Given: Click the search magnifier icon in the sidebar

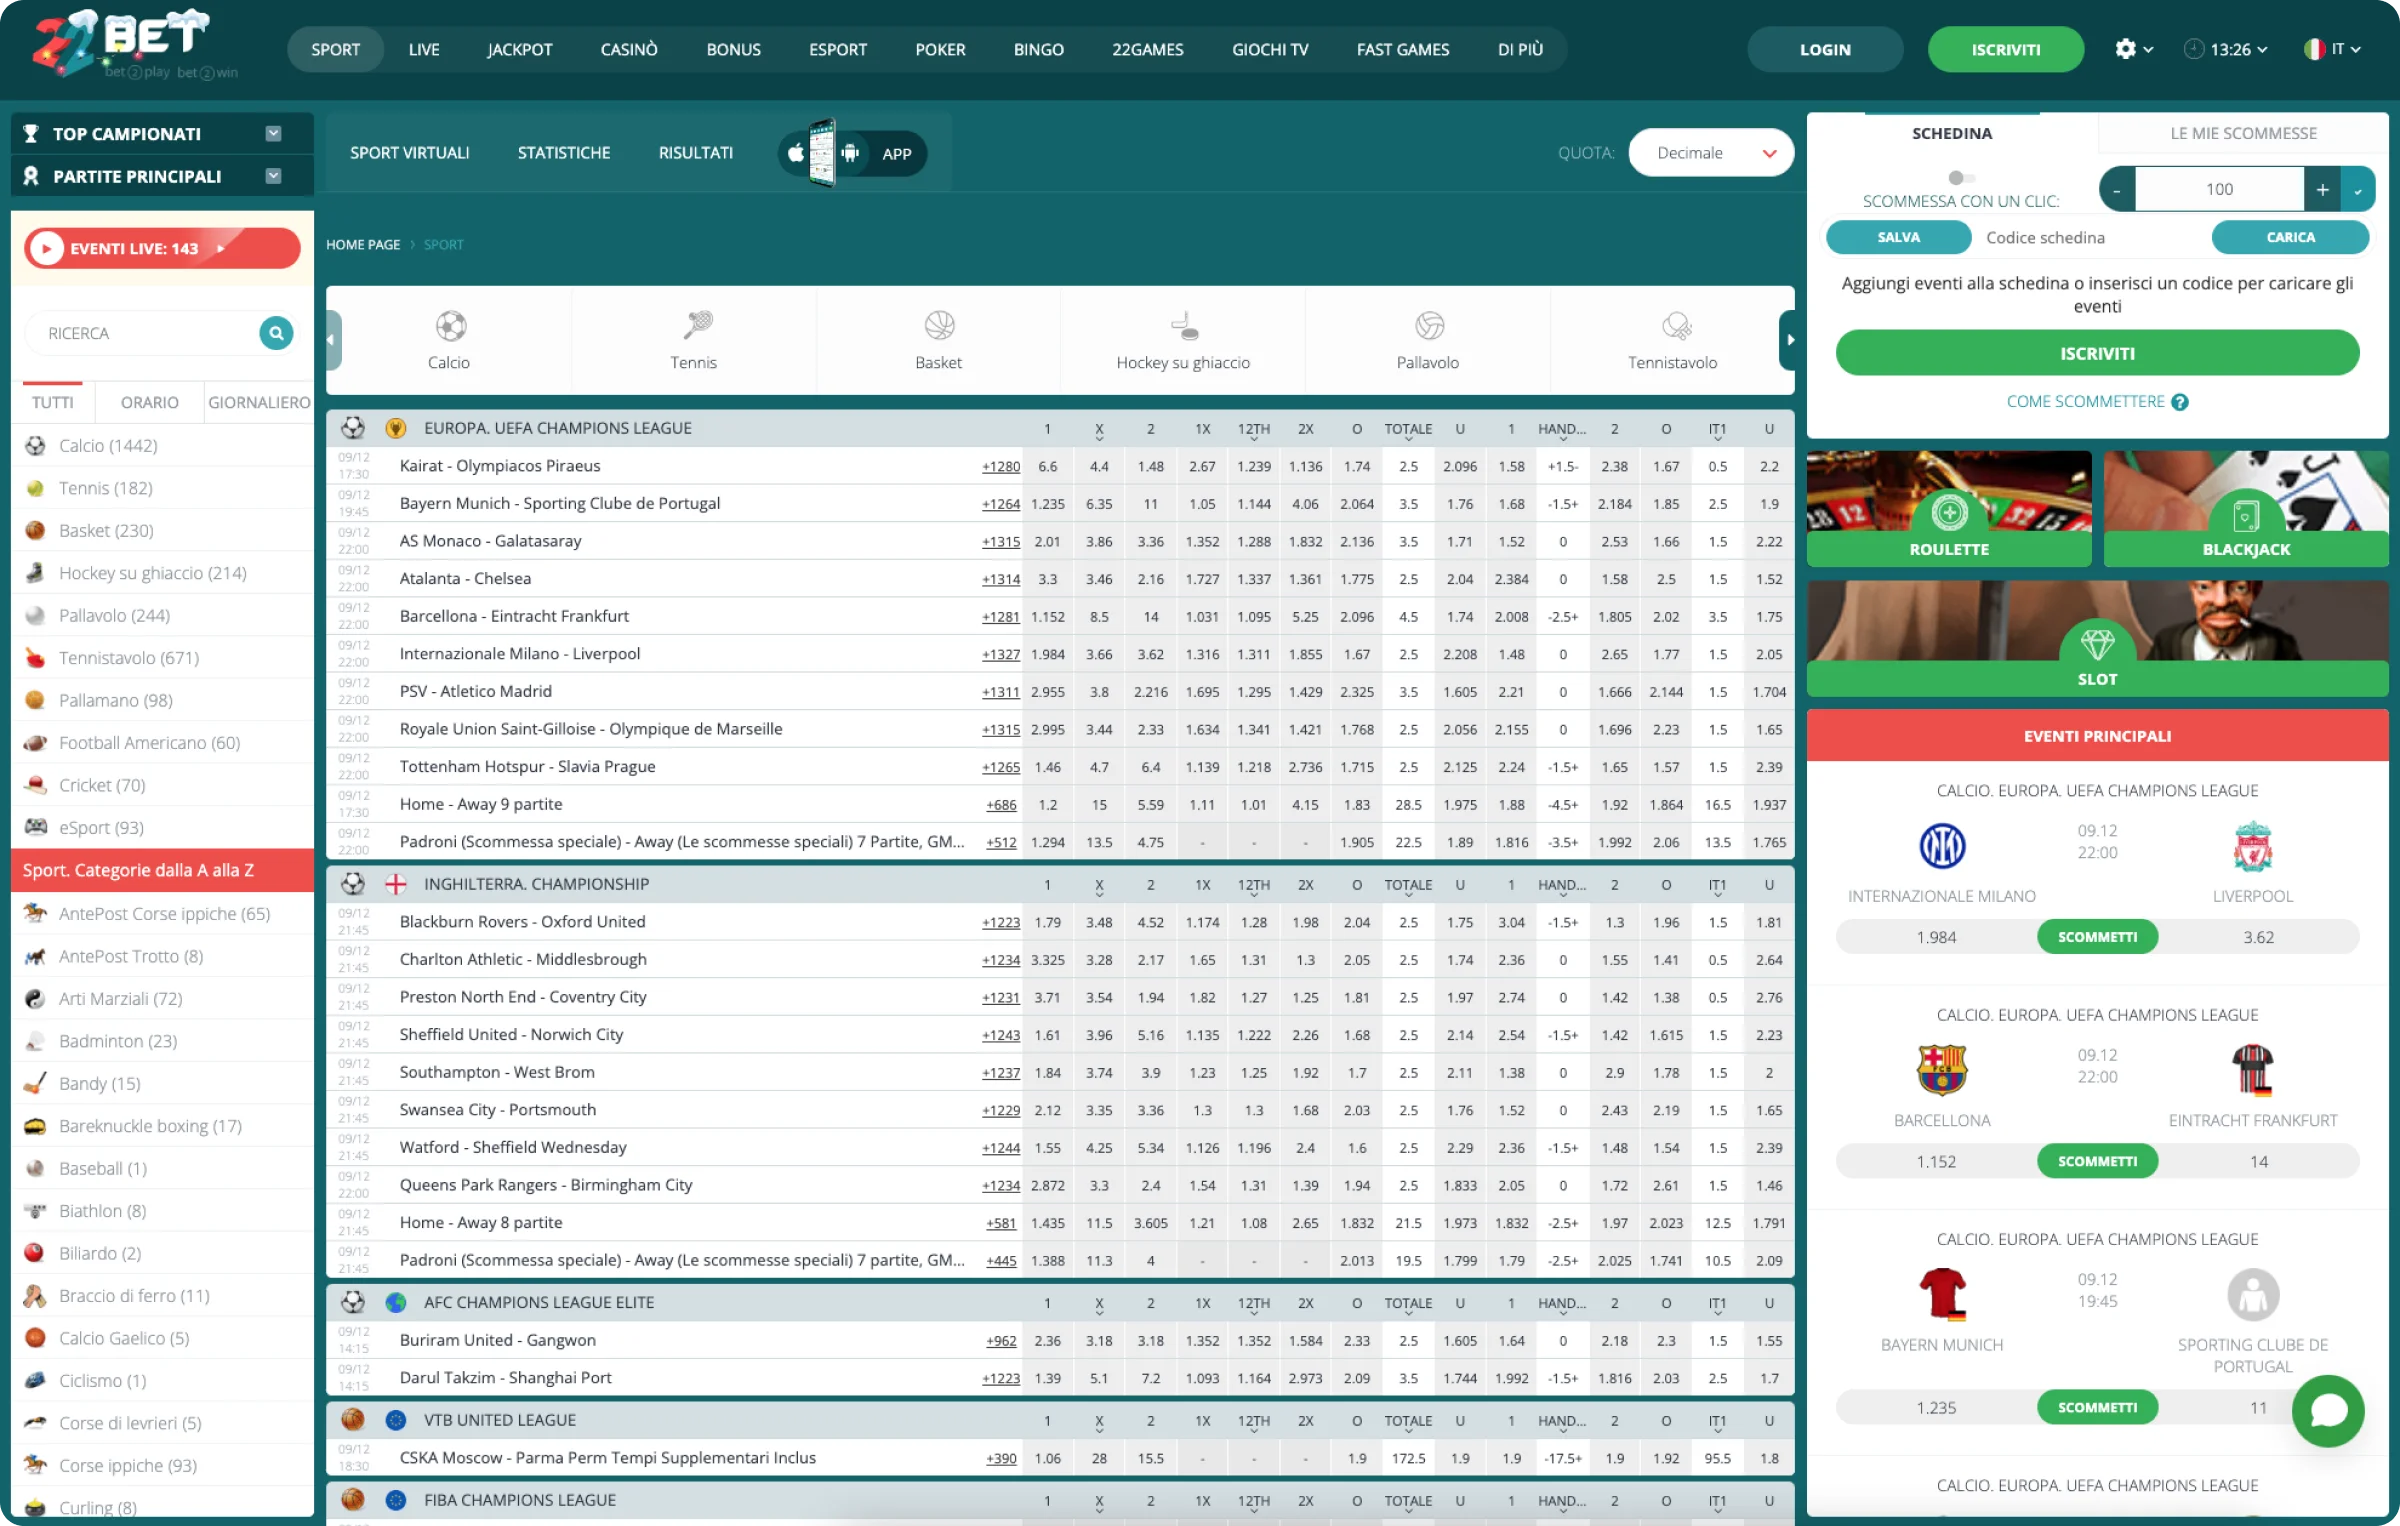Looking at the screenshot, I should (276, 333).
